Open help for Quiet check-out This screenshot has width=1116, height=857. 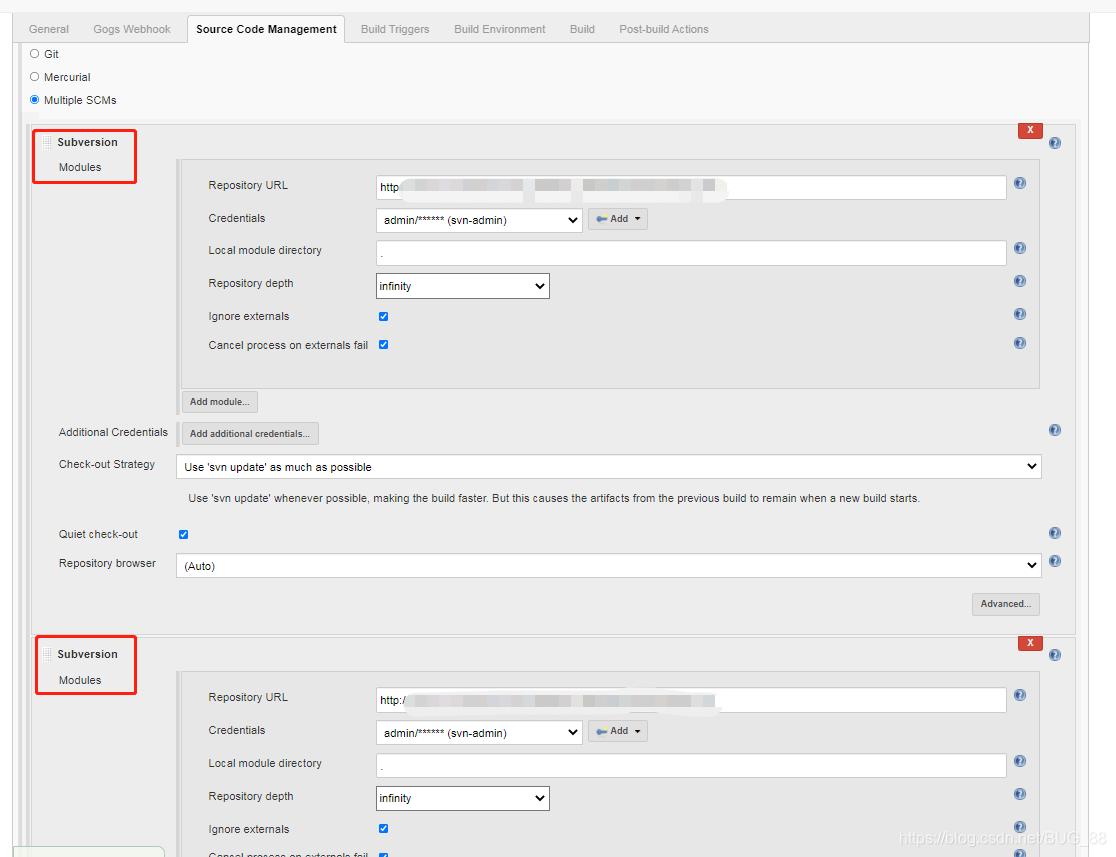click(x=1055, y=533)
